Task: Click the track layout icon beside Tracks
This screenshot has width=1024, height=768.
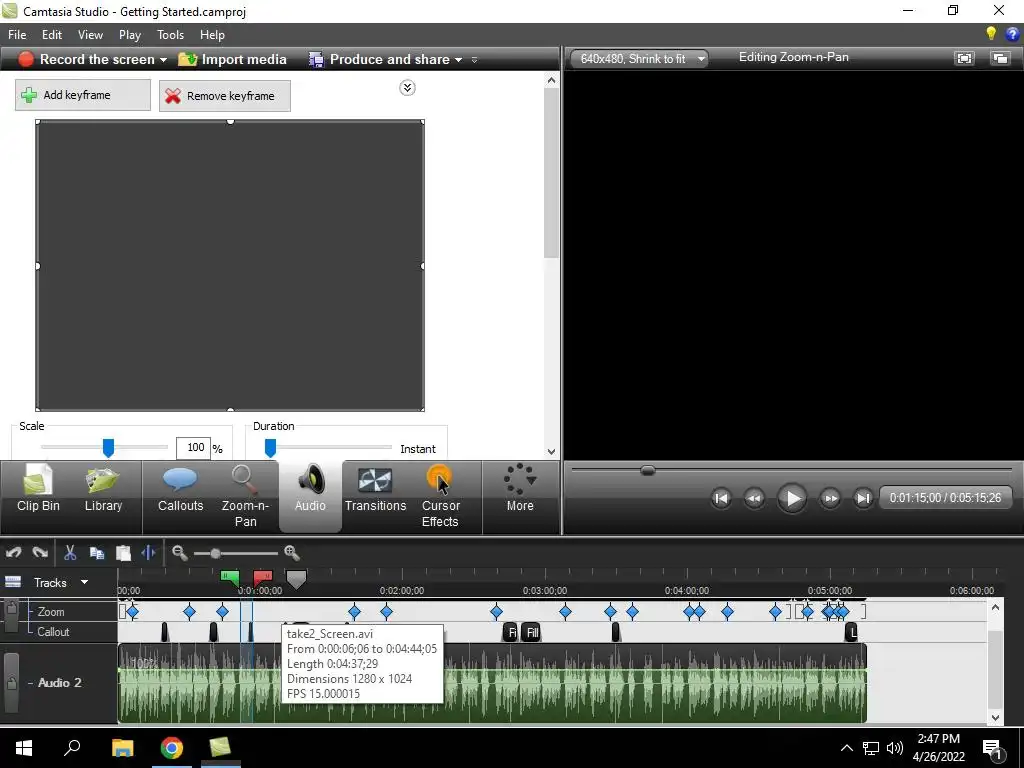Action: coord(13,582)
